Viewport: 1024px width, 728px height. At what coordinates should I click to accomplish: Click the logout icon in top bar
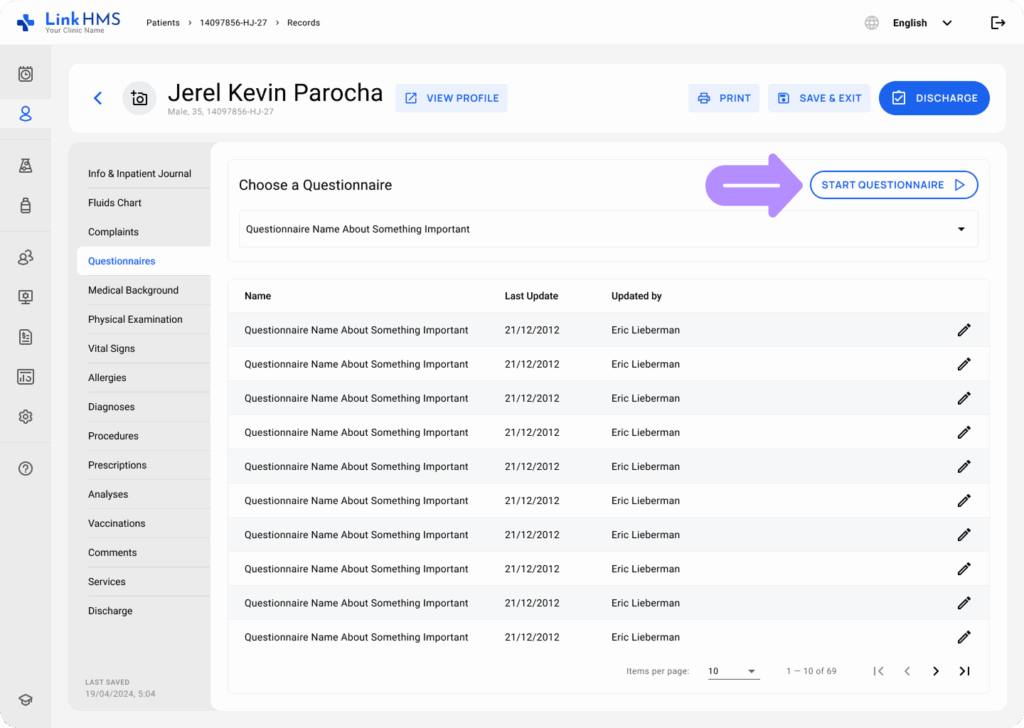tap(997, 23)
